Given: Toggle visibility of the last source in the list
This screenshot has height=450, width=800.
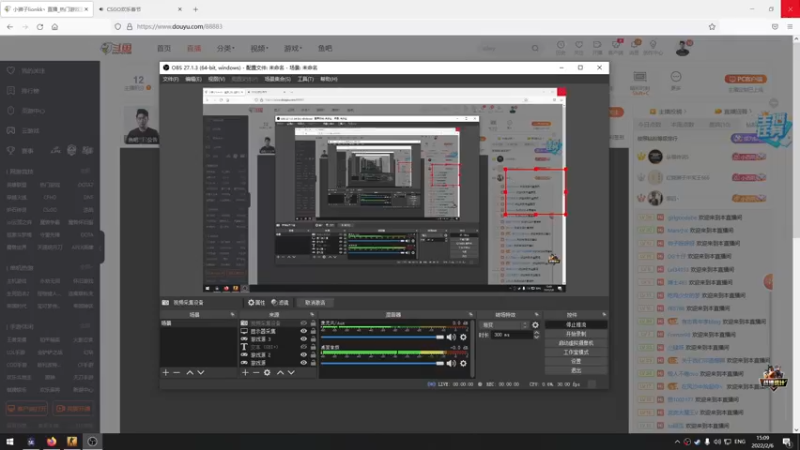Looking at the screenshot, I should [304, 363].
